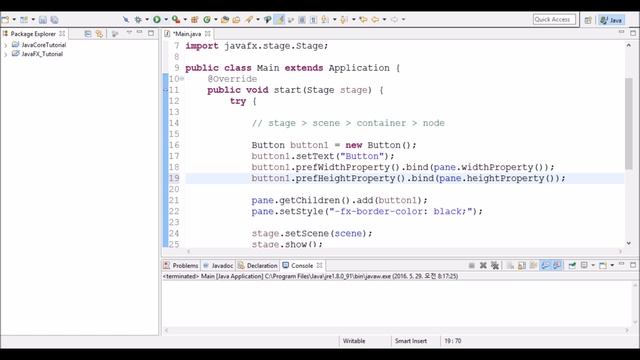Click the Open Console icon
The image size is (640, 360).
(x=603, y=266)
